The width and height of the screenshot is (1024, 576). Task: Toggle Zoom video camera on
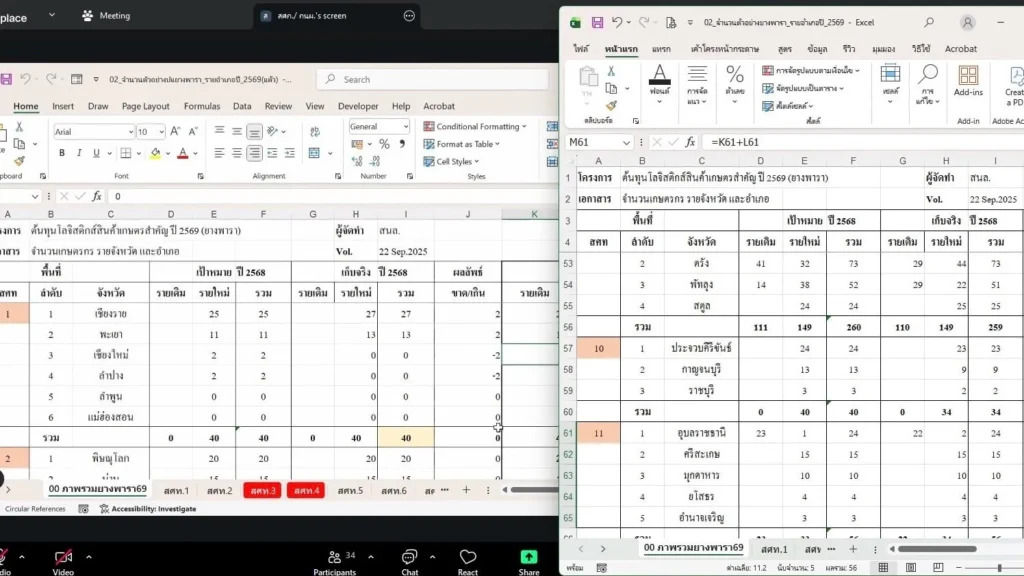point(63,561)
